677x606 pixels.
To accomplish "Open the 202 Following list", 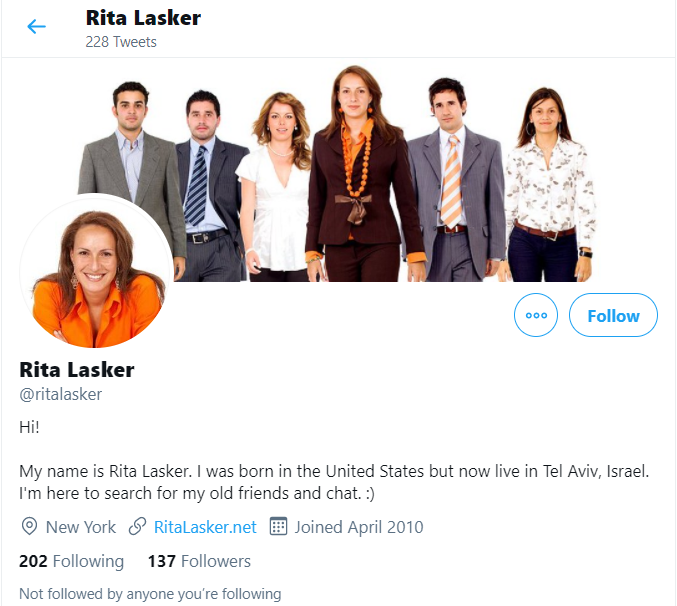I will [x=71, y=561].
